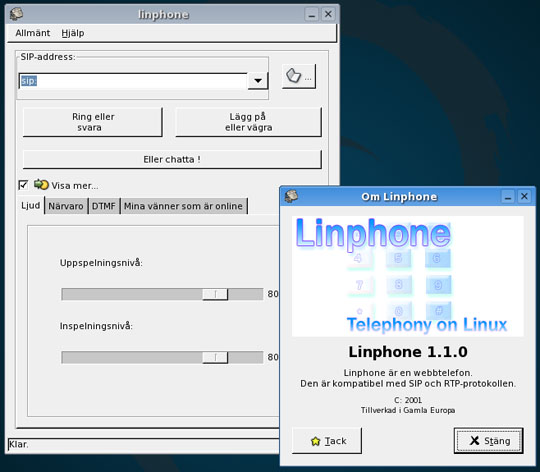Switch to the Närvaro tab
Viewport: 540px width, 472px height.
point(66,206)
